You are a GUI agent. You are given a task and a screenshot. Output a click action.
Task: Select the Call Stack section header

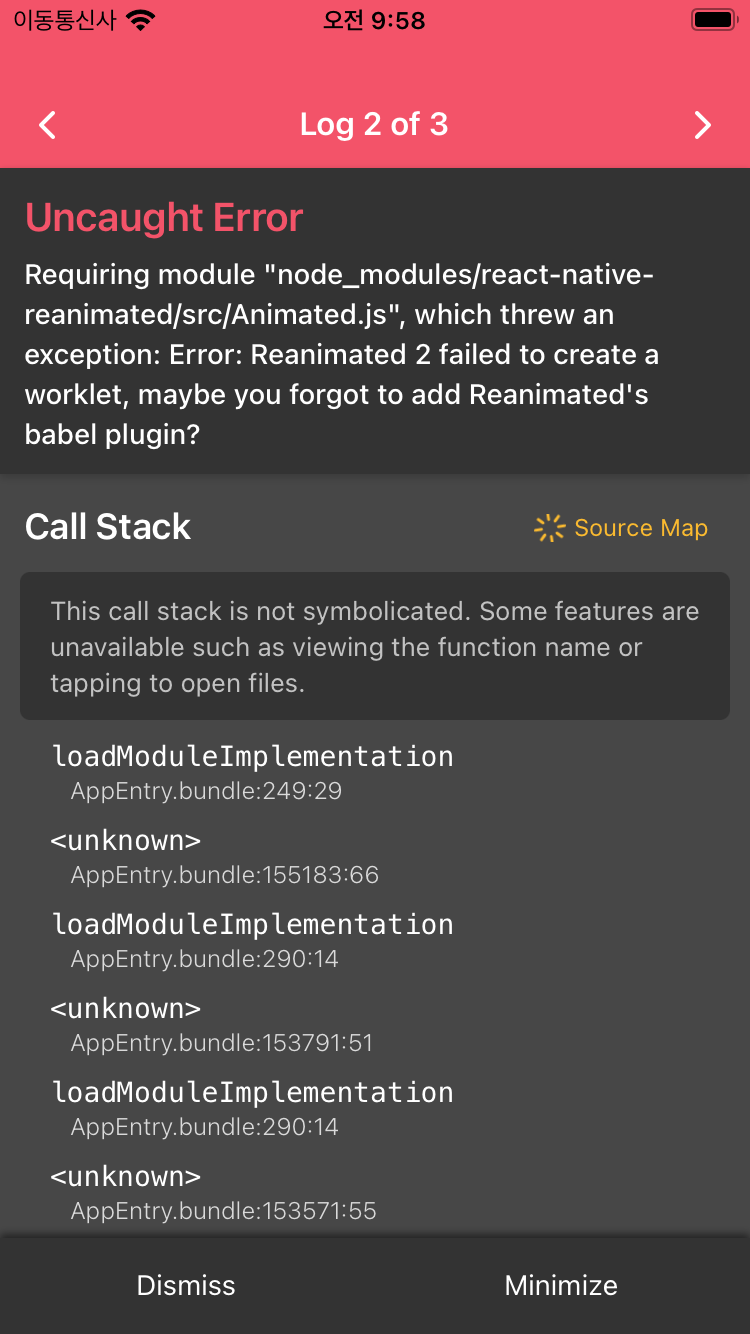pos(107,527)
